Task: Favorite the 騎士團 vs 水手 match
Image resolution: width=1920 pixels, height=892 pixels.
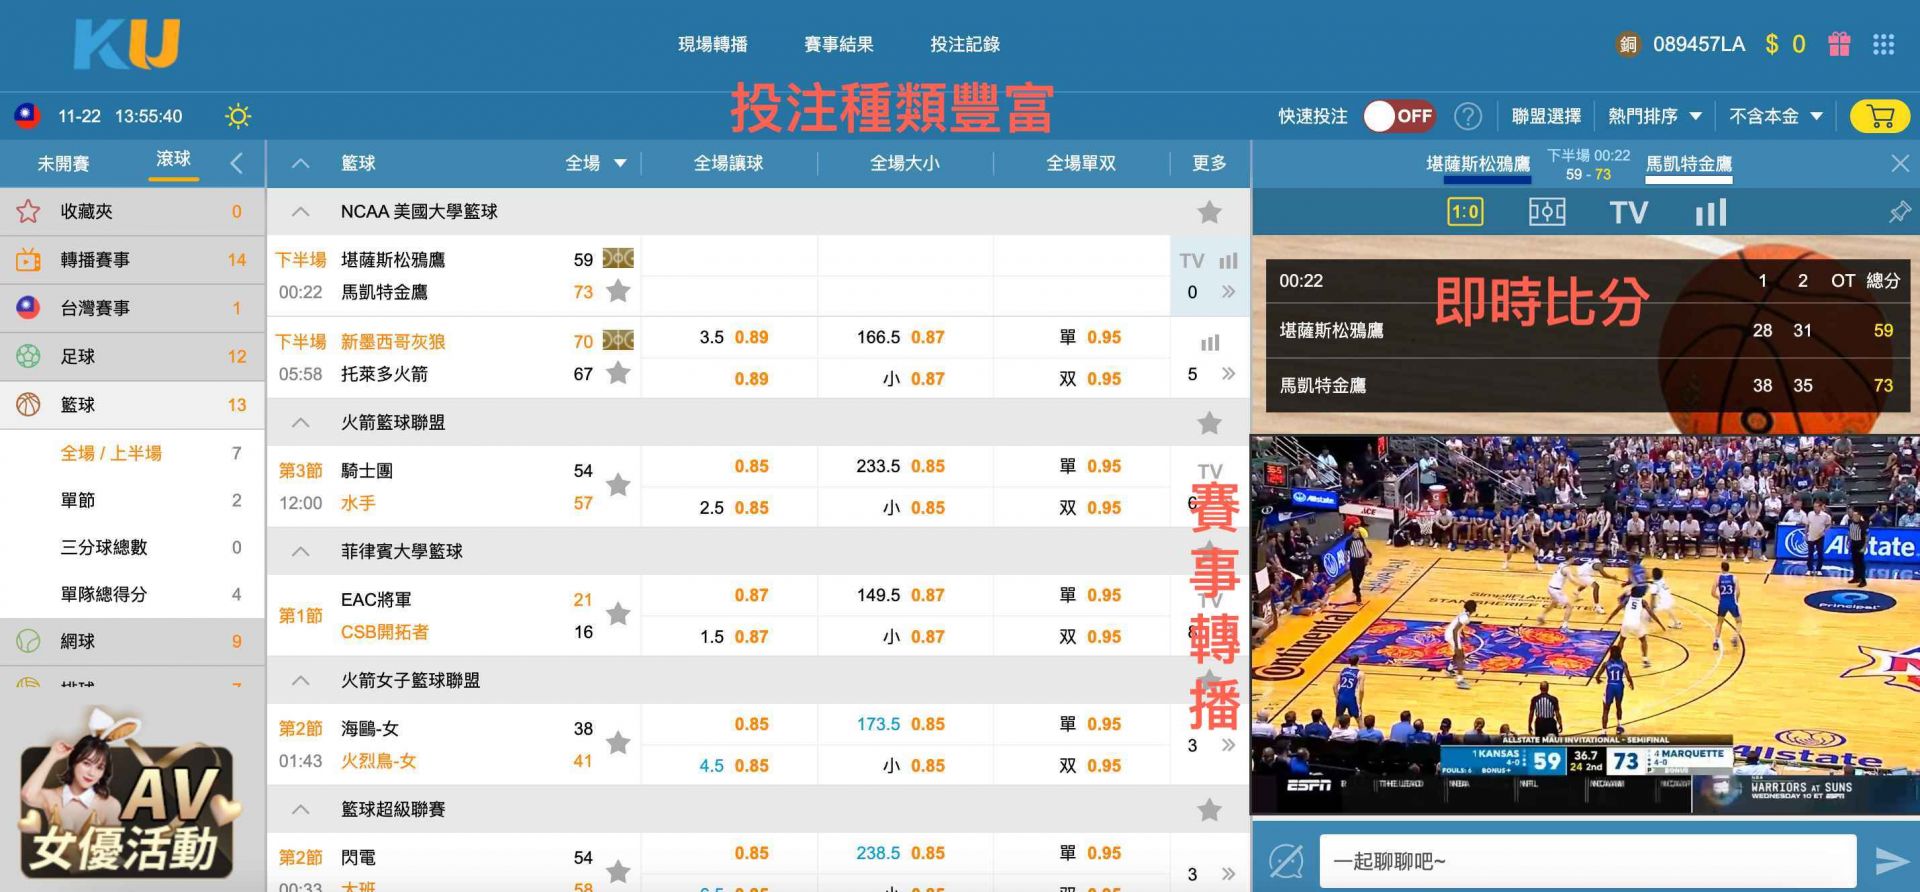Action: pos(619,485)
